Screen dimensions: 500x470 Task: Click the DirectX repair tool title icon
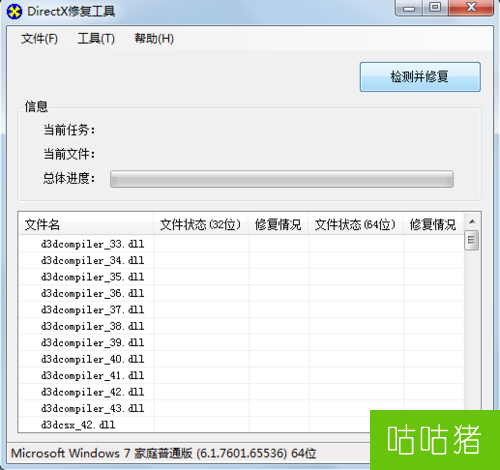point(14,12)
